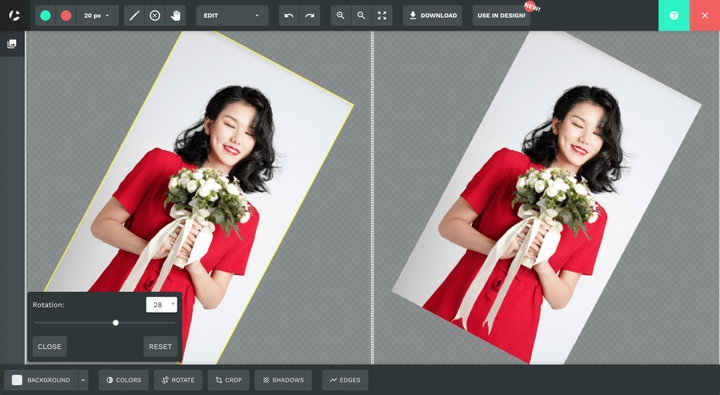
Task: Click the undo arrow
Action: [x=289, y=16]
